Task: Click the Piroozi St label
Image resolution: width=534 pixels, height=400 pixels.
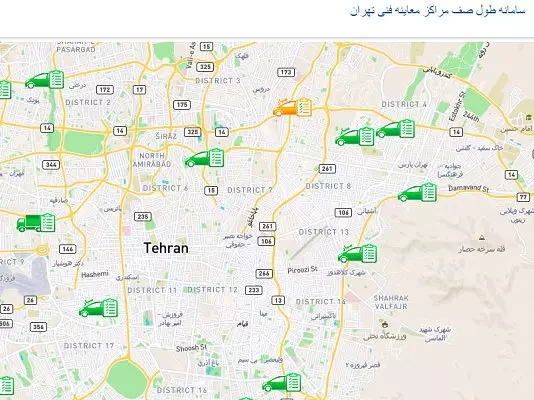Action: pyautogui.click(x=302, y=270)
